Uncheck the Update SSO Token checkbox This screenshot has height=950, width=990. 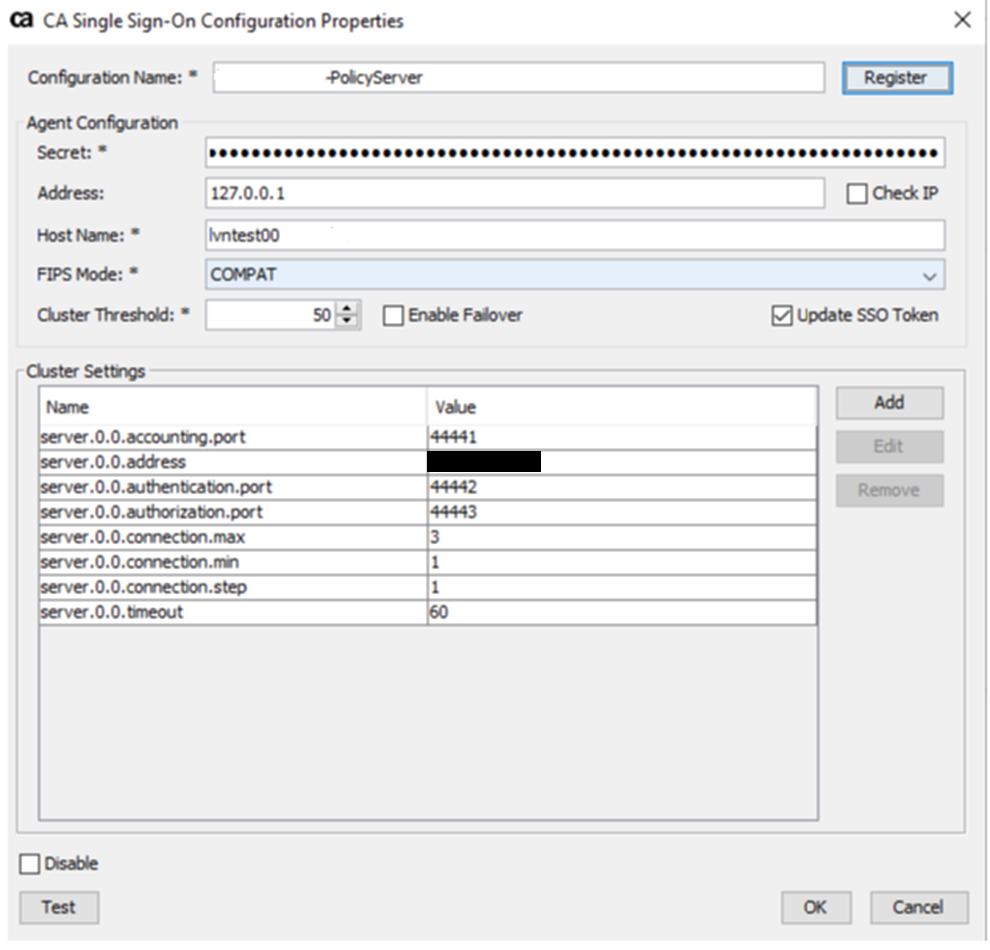point(782,316)
